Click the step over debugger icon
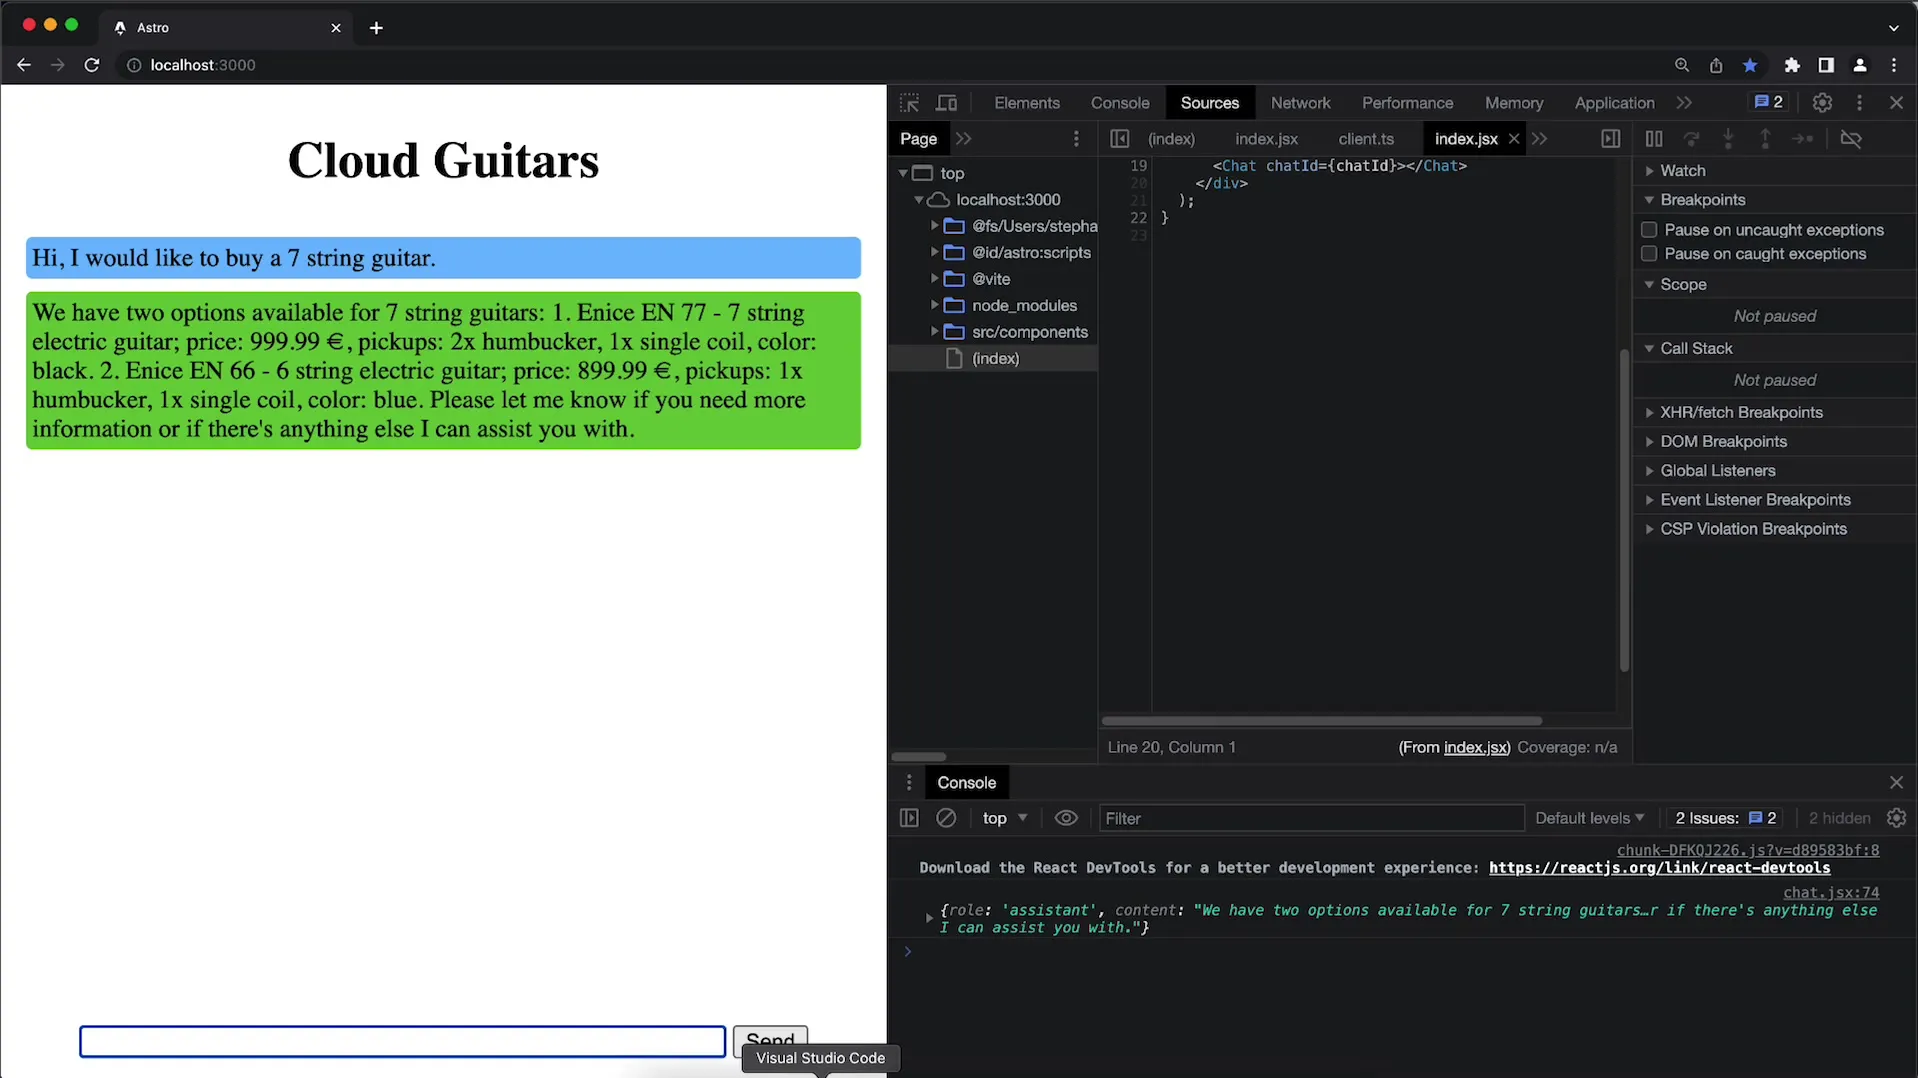Image resolution: width=1918 pixels, height=1078 pixels. (1691, 139)
